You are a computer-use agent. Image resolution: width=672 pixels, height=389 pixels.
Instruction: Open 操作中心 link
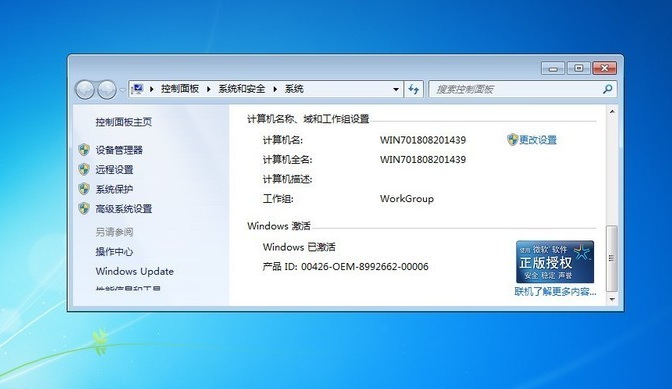click(114, 251)
